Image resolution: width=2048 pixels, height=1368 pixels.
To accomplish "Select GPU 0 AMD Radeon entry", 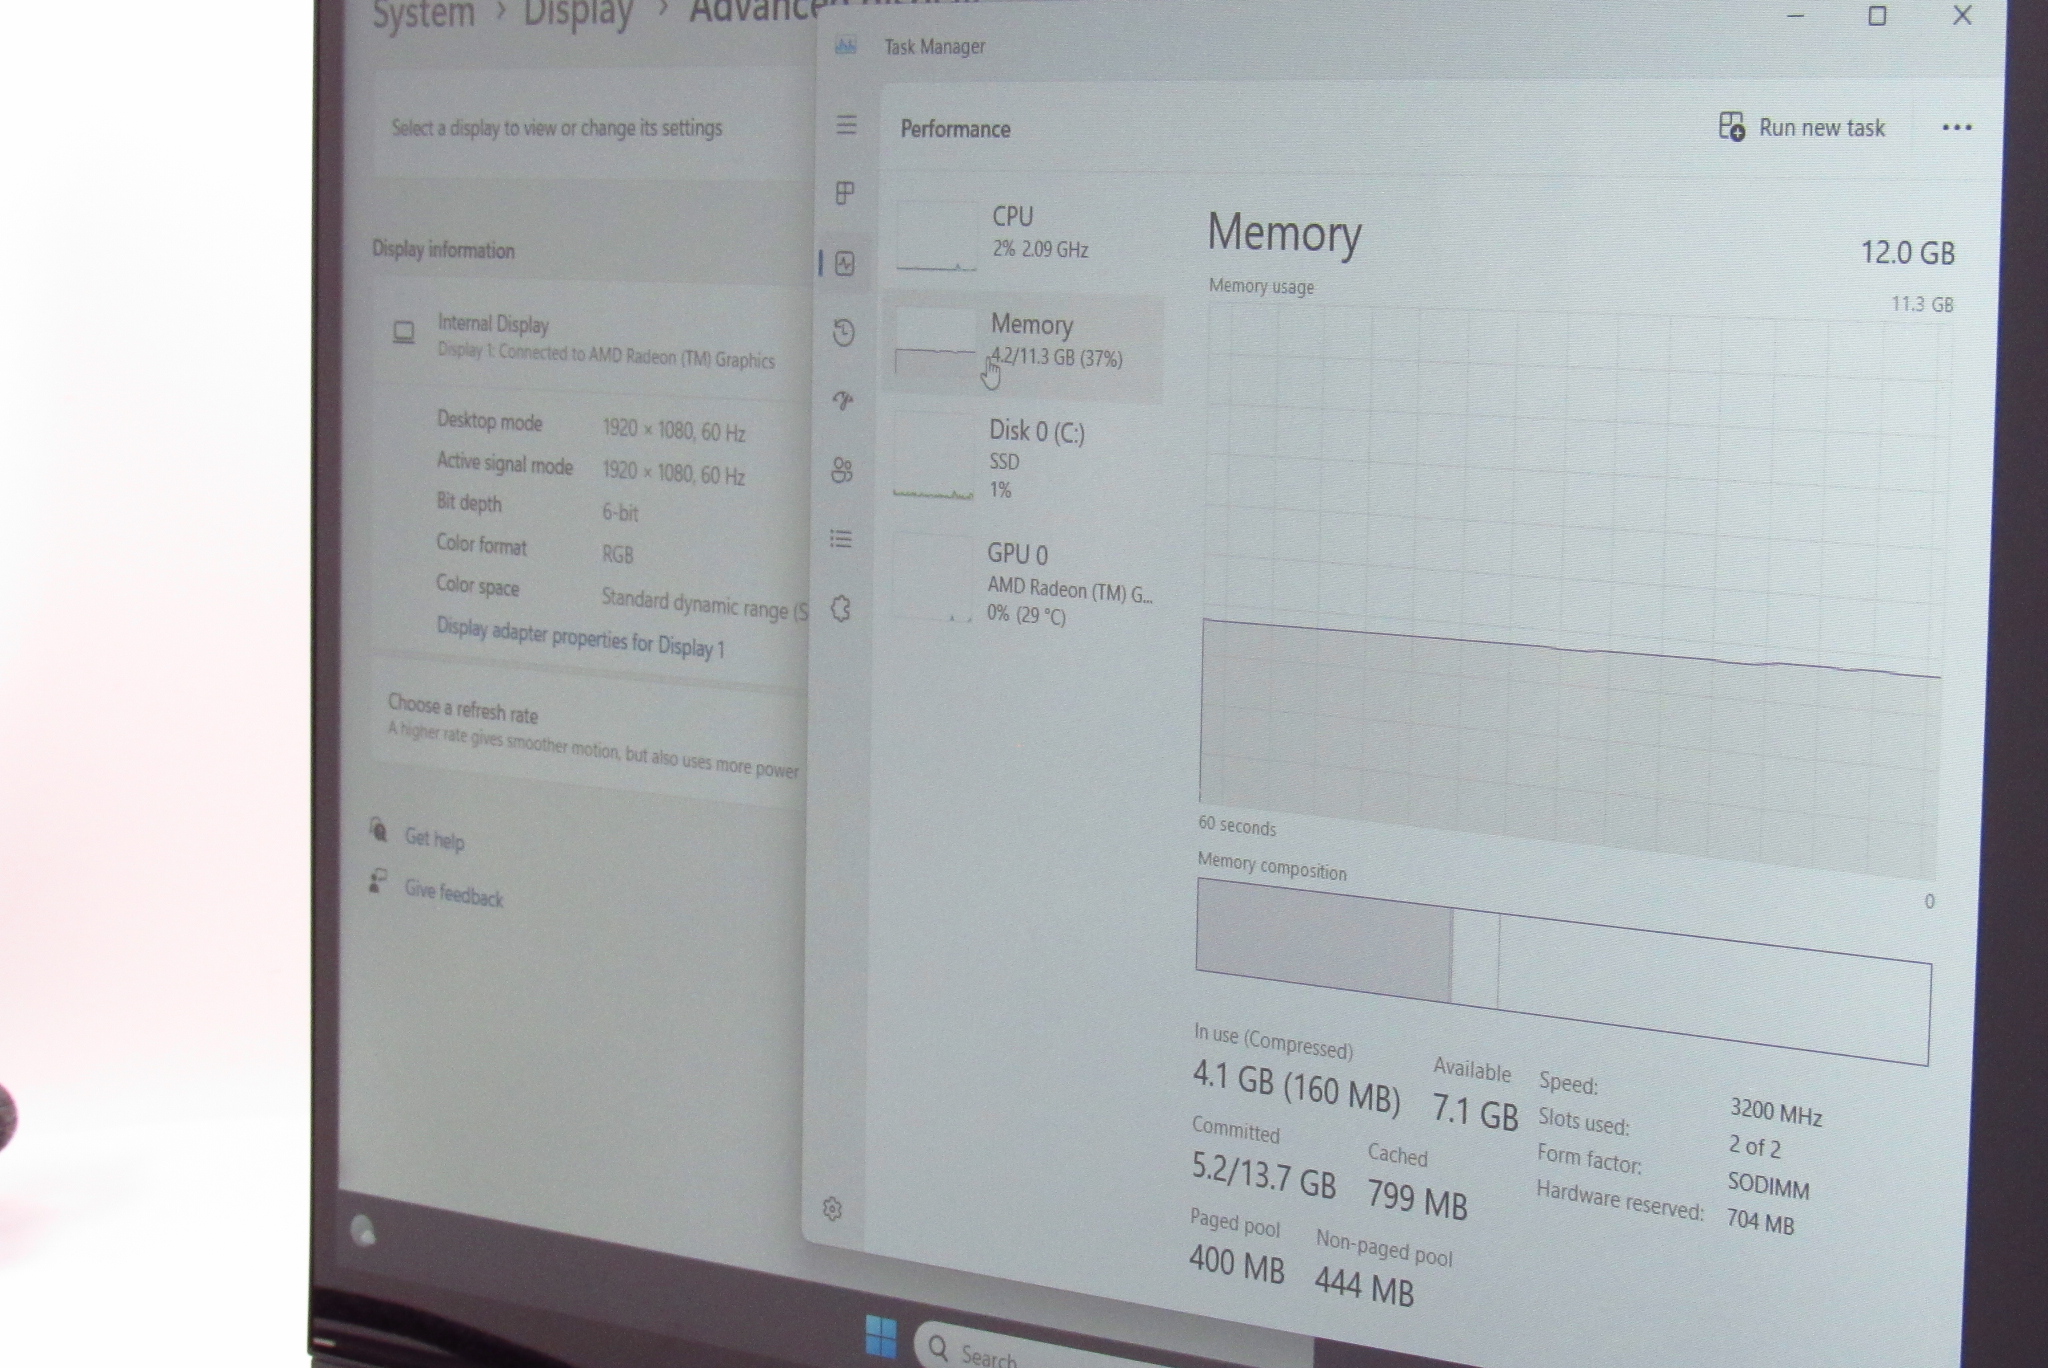I will 1024,582.
